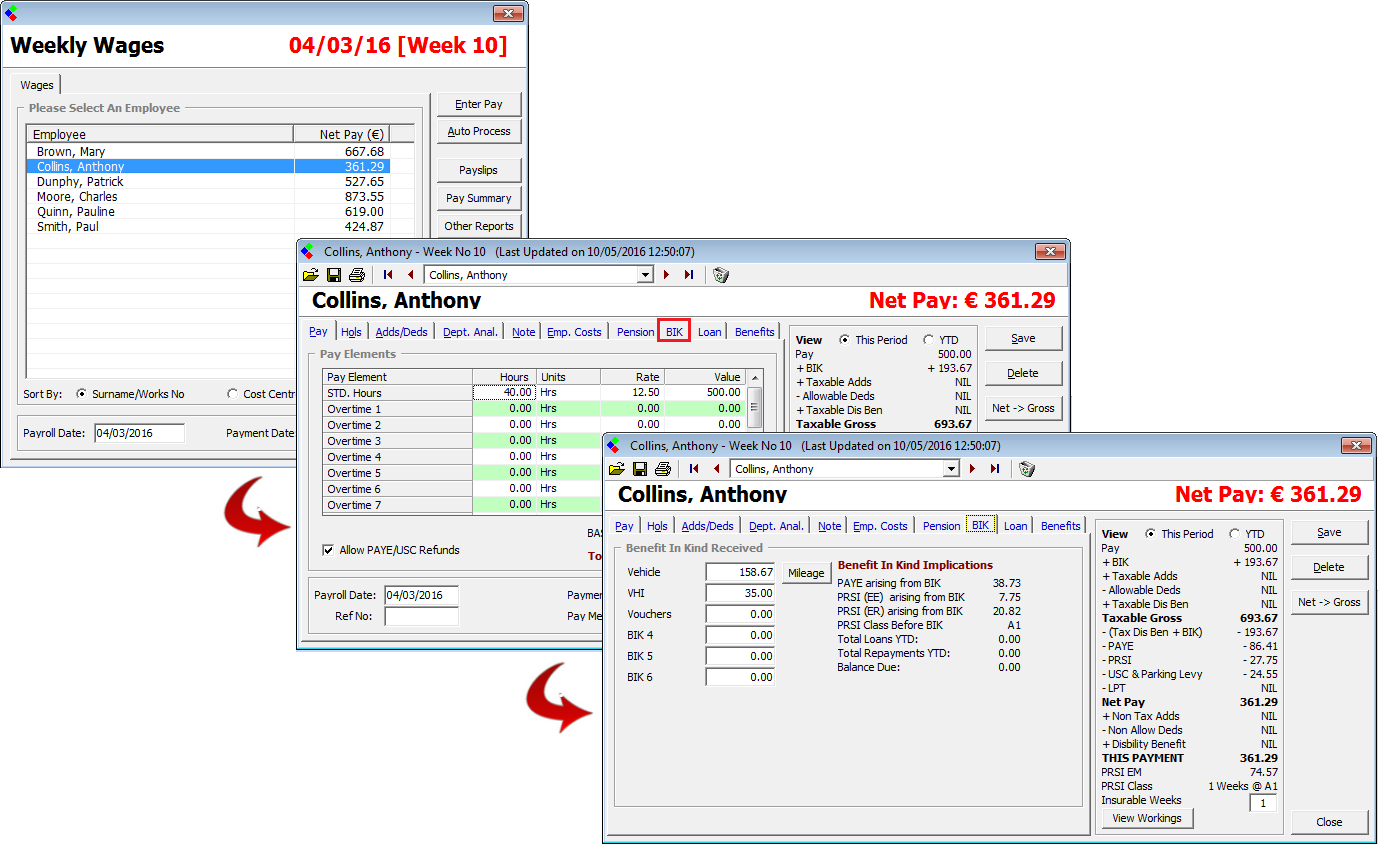The width and height of the screenshot is (1379, 847).
Task: Click the floppy disk save icon in the front BIK window
Action: click(x=640, y=469)
